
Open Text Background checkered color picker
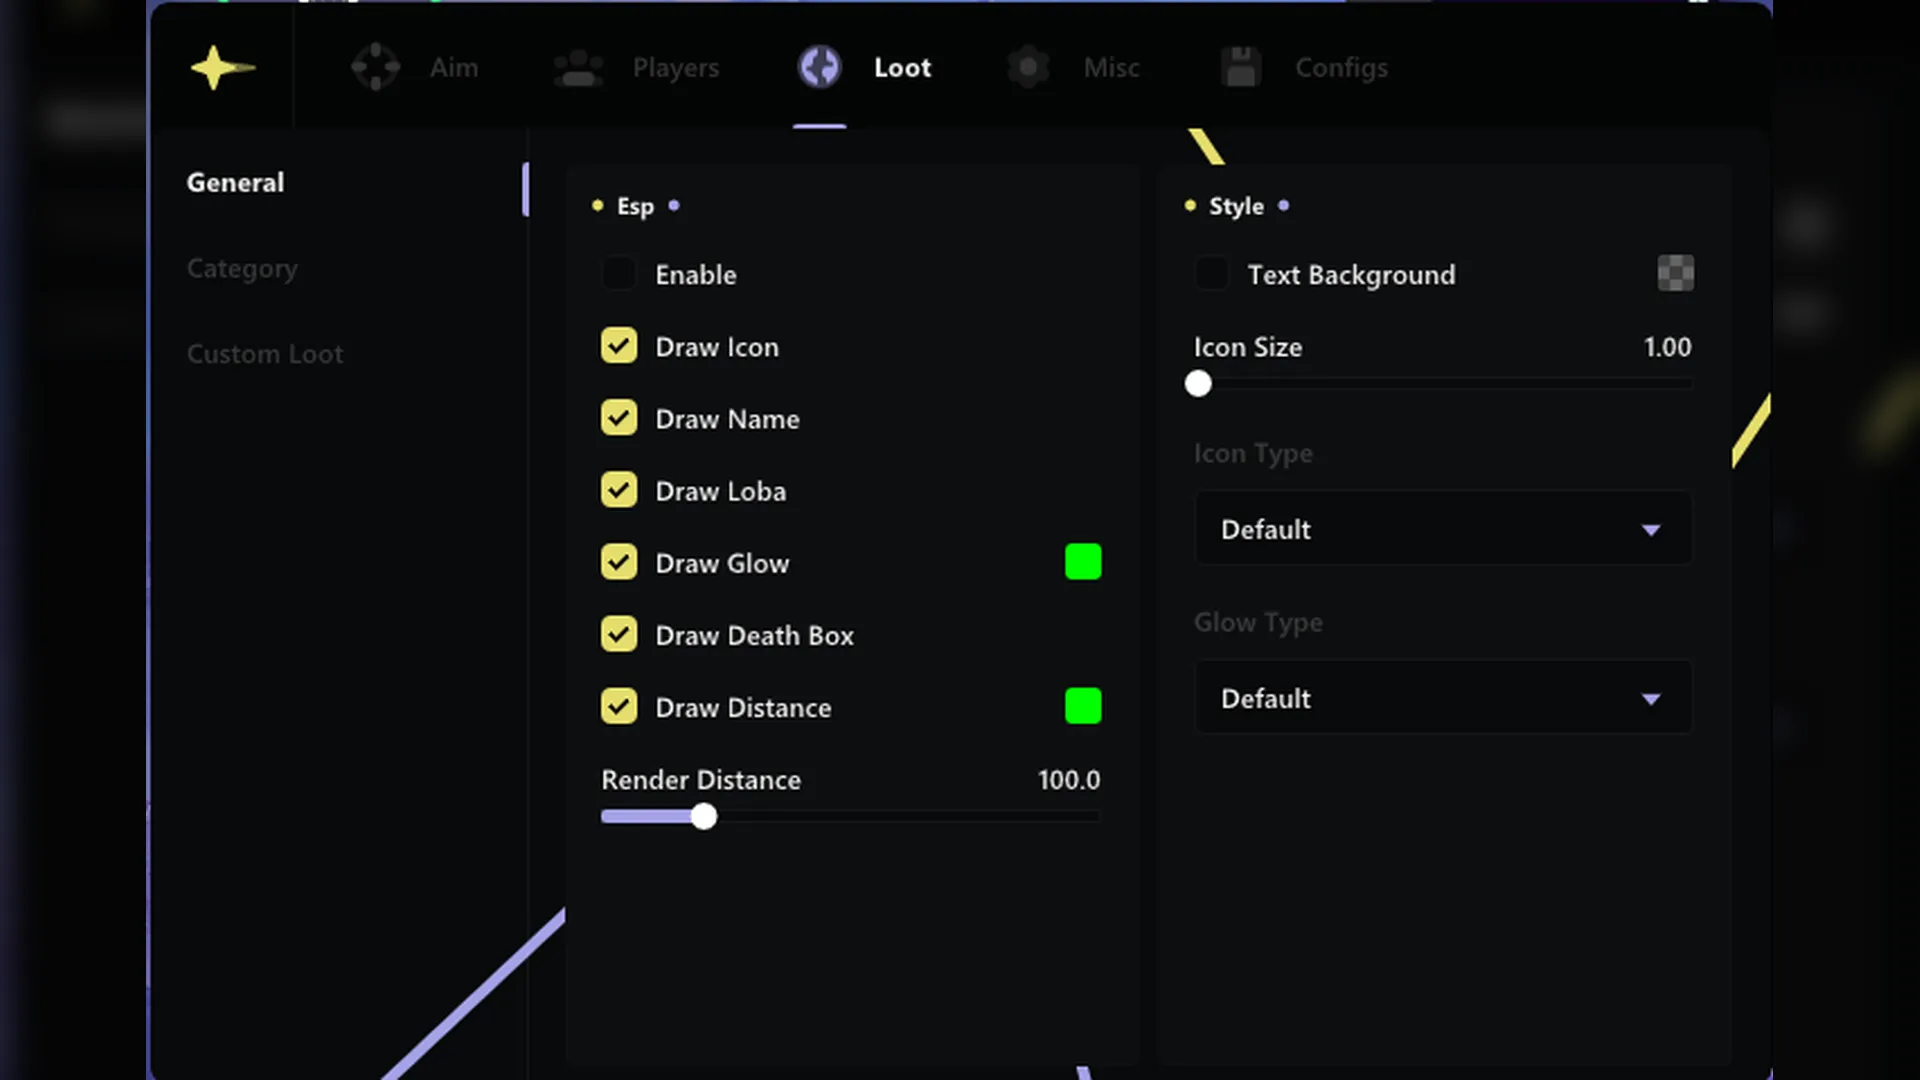click(x=1675, y=273)
